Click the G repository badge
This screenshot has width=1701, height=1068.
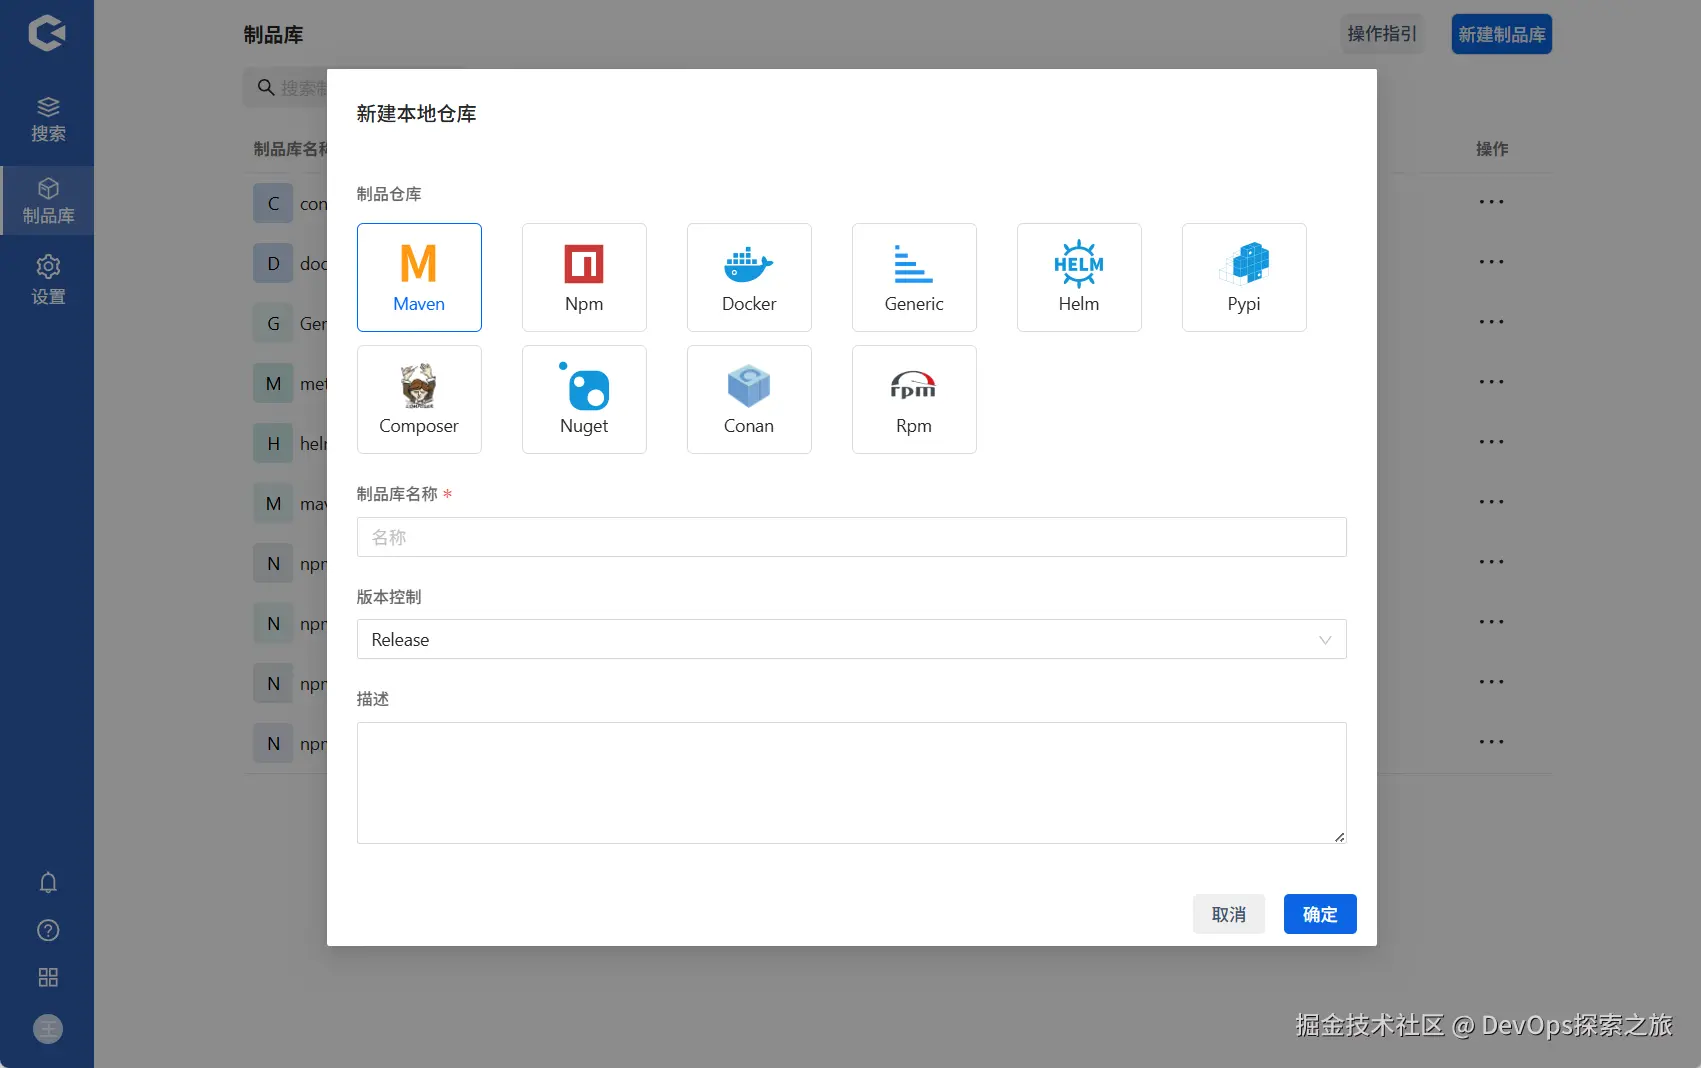point(273,323)
